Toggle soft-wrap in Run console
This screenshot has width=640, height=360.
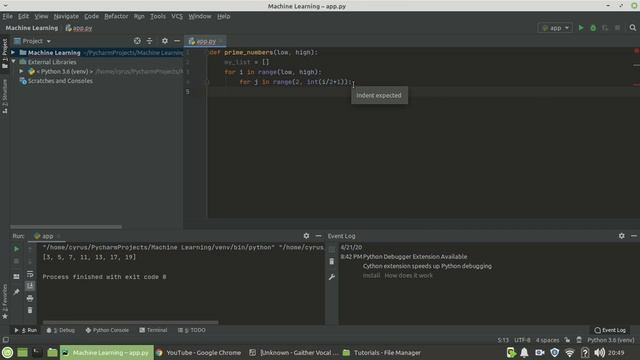click(30, 274)
